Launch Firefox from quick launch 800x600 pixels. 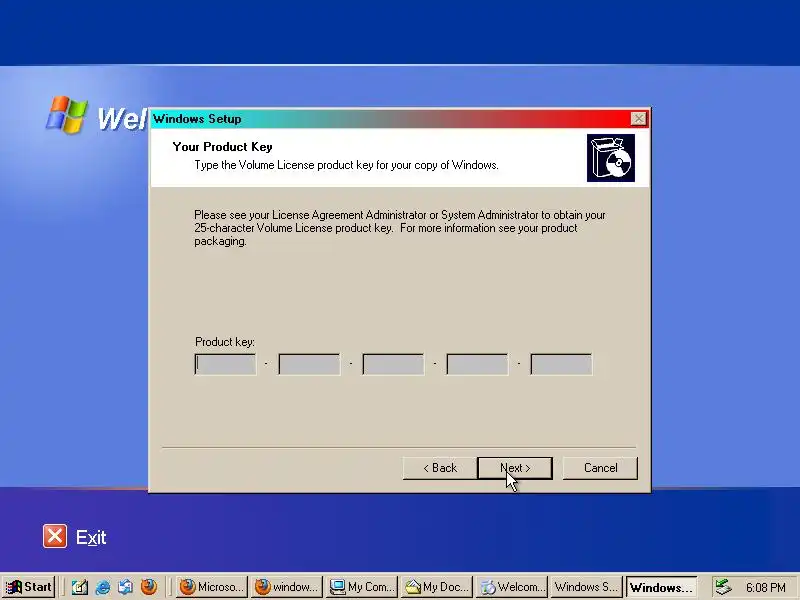click(x=148, y=587)
